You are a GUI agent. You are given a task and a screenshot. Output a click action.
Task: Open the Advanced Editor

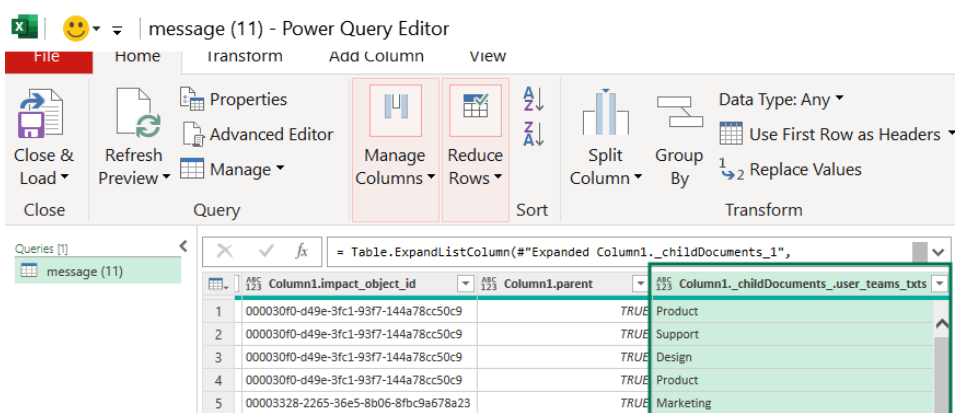pos(258,134)
